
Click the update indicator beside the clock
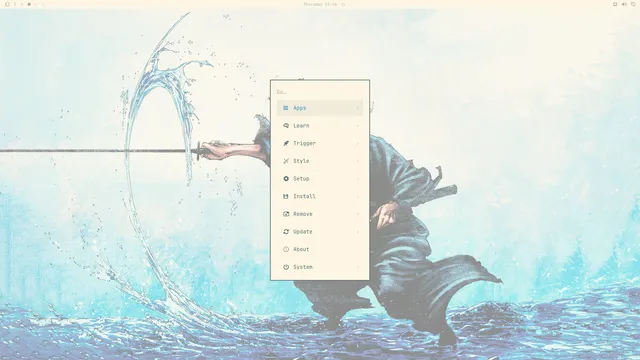point(343,4)
